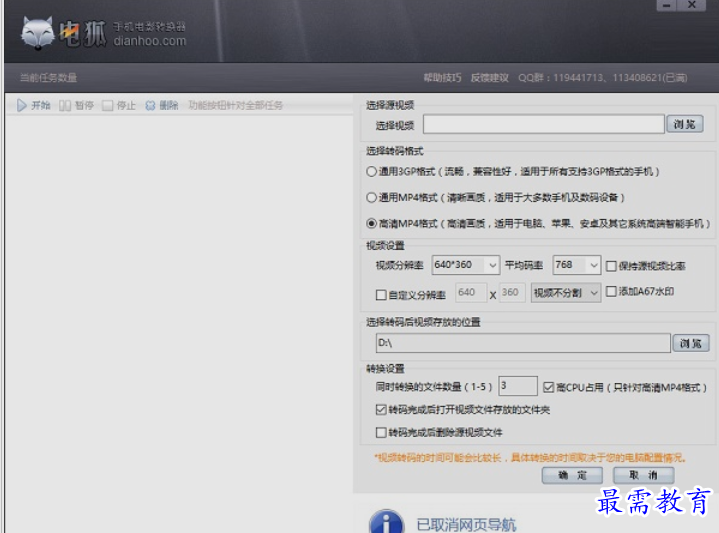
Task: Click the 电狐 fox logo
Action: [x=38, y=33]
